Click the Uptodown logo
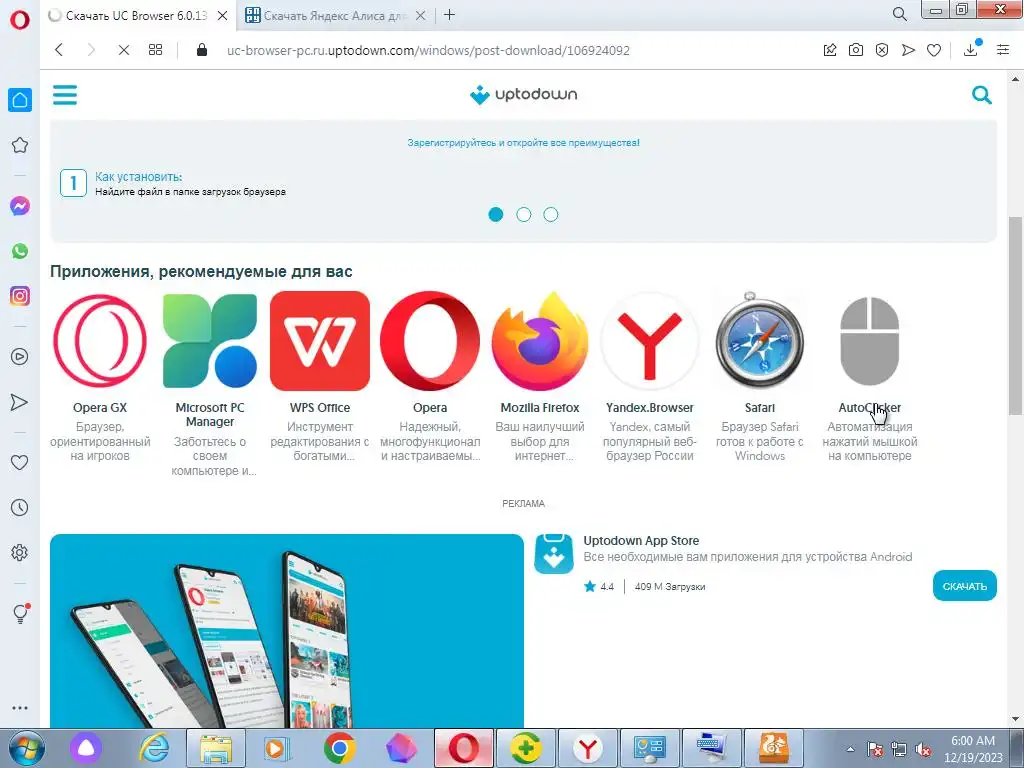Screen dimensions: 1024x768 click(523, 95)
